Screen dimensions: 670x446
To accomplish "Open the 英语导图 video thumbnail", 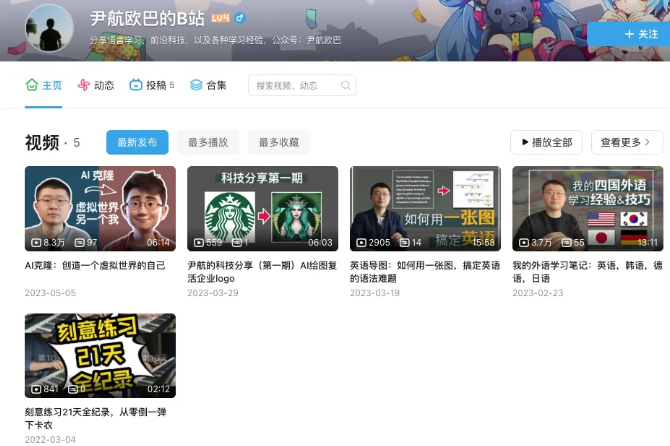I will tap(426, 208).
